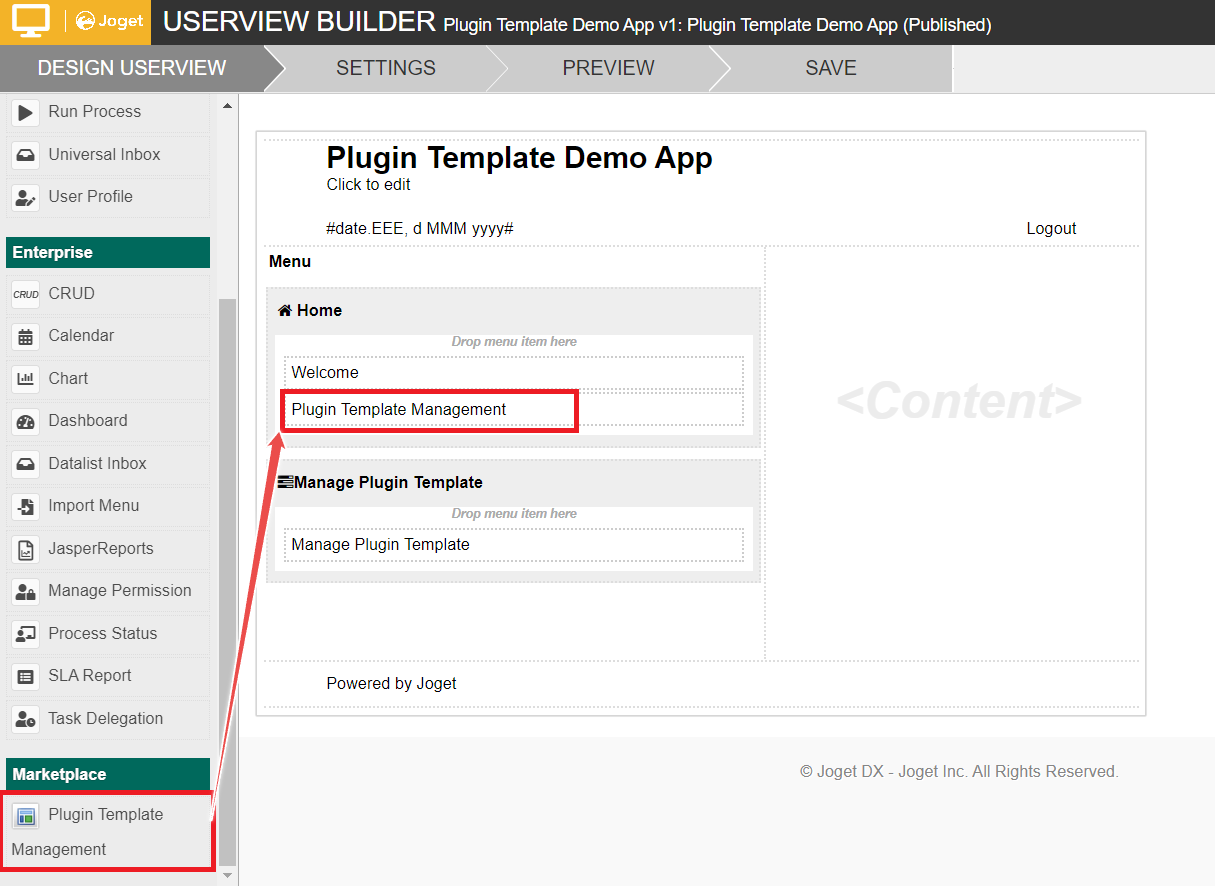This screenshot has height=886, width=1215.
Task: Click the Powered by Joget footer text
Action: click(391, 684)
